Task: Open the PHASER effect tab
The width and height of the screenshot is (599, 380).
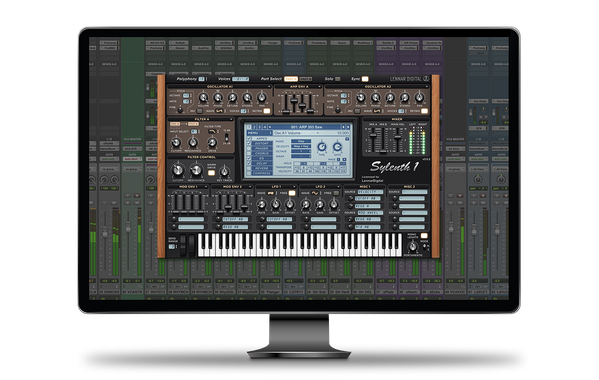Action: click(262, 149)
